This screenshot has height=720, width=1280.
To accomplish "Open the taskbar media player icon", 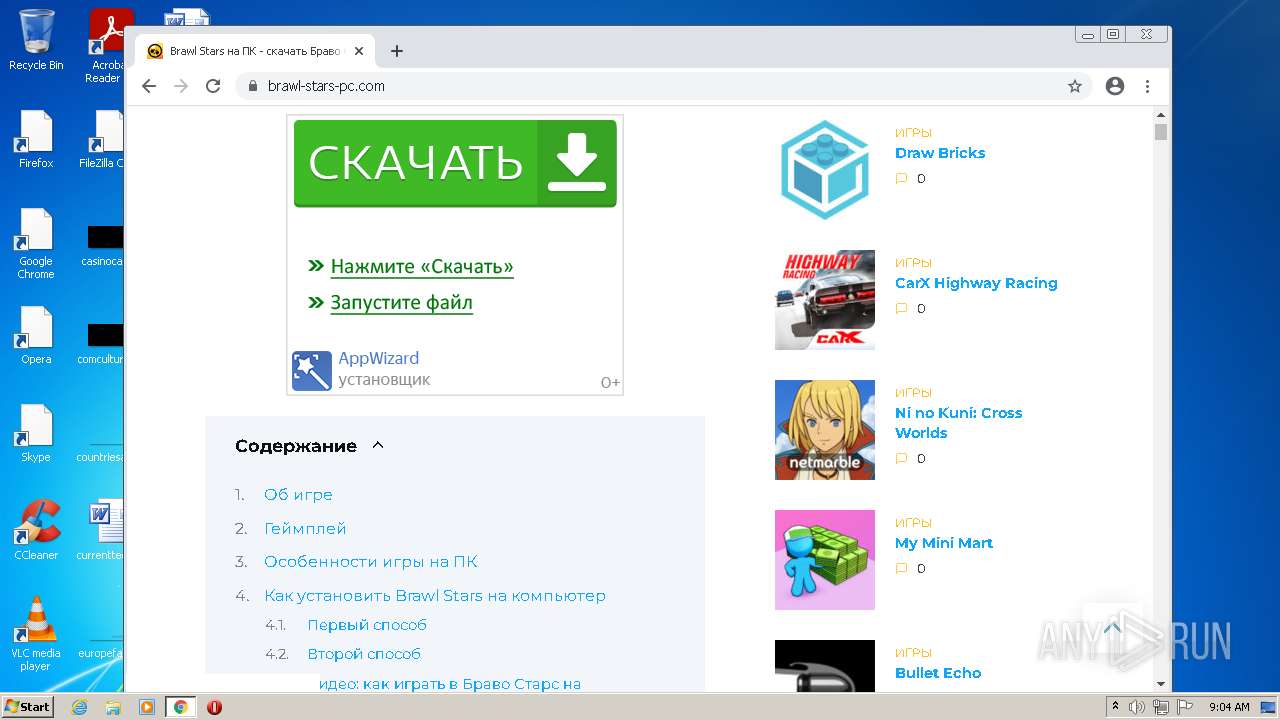I will (147, 707).
